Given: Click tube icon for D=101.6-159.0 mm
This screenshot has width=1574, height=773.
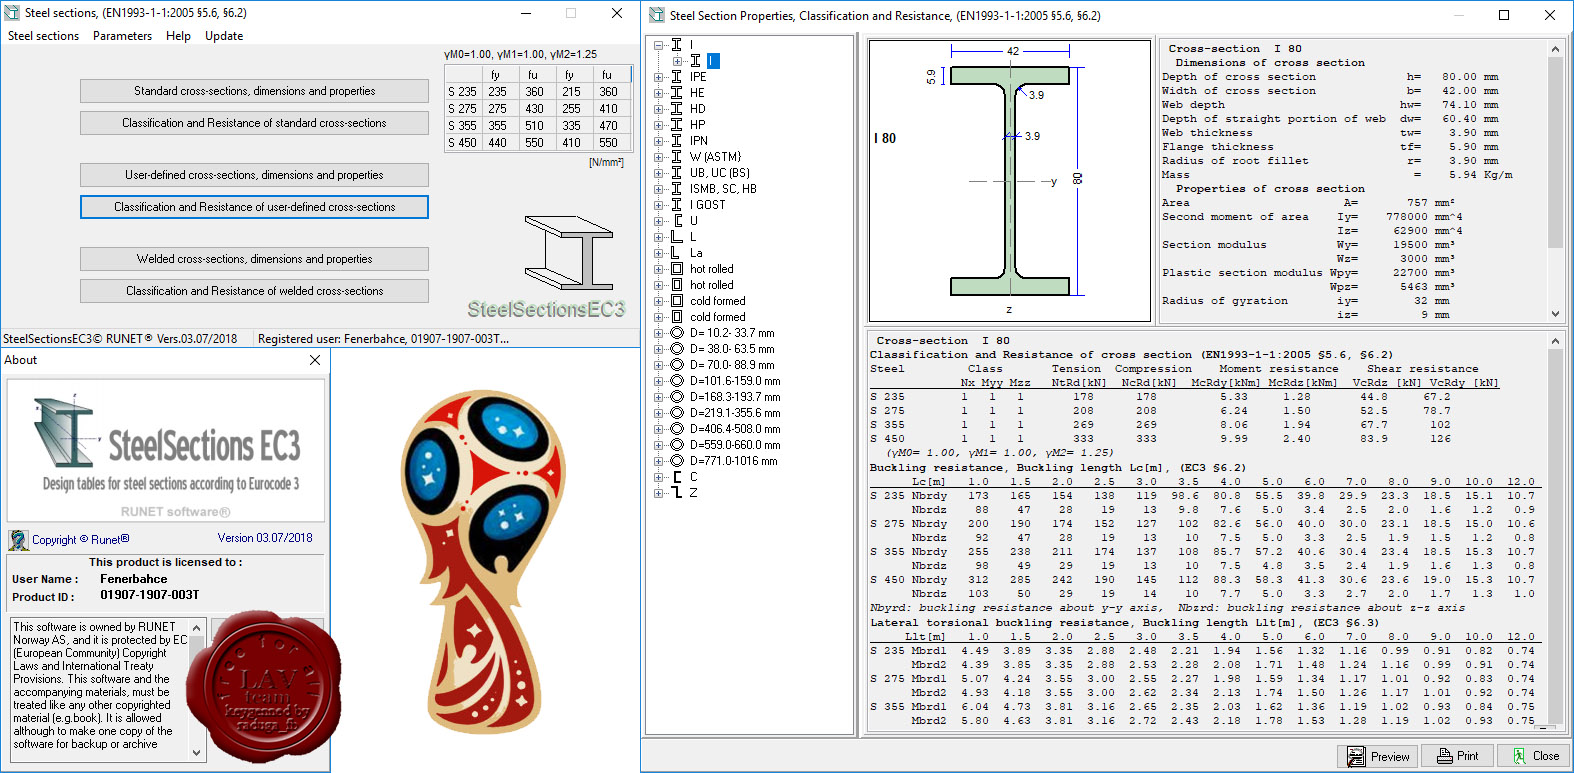Looking at the screenshot, I should (677, 381).
